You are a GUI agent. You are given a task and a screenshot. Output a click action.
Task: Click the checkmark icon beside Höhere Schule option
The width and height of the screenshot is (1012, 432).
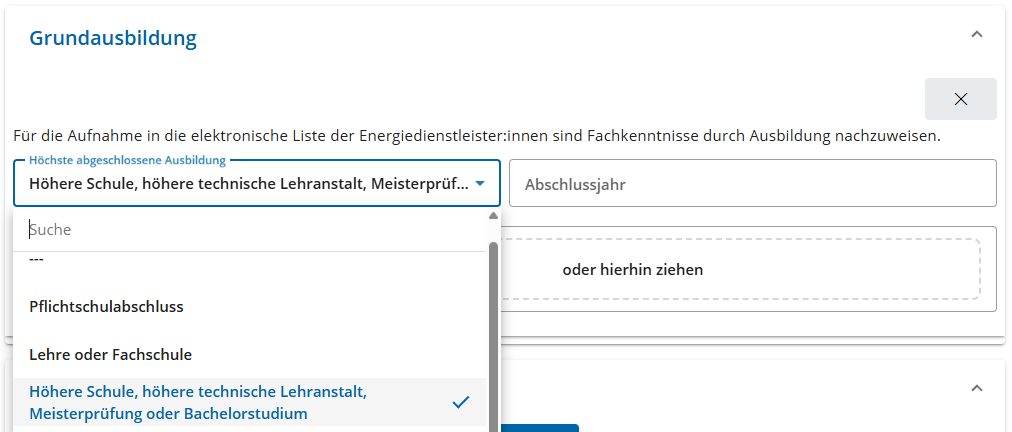pyautogui.click(x=460, y=402)
